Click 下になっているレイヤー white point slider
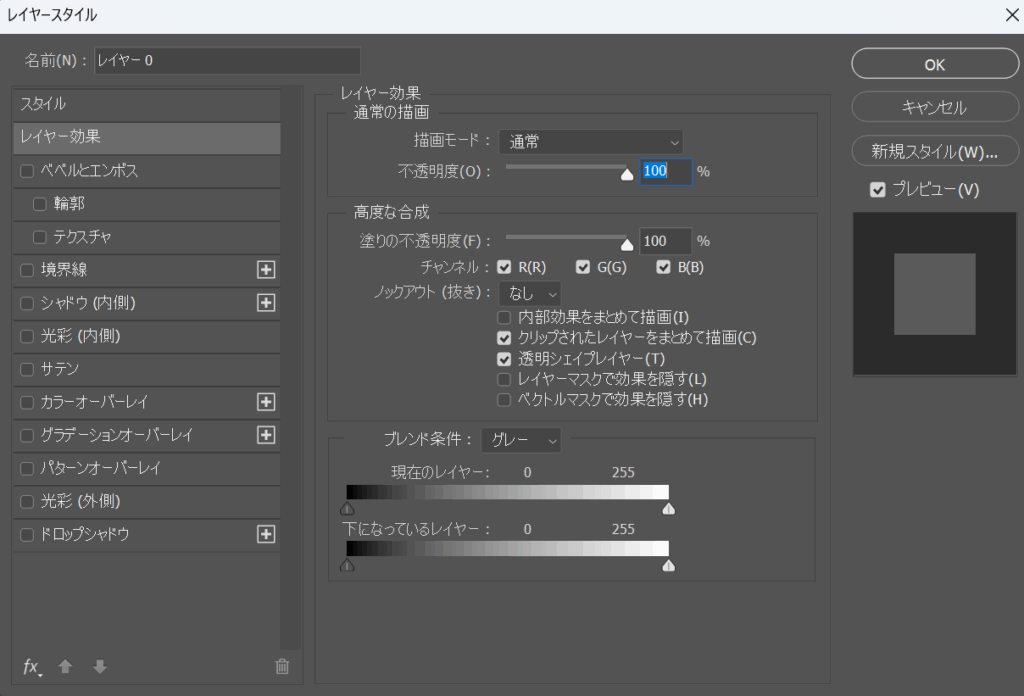Screen dimensions: 1024x696 (669, 565)
